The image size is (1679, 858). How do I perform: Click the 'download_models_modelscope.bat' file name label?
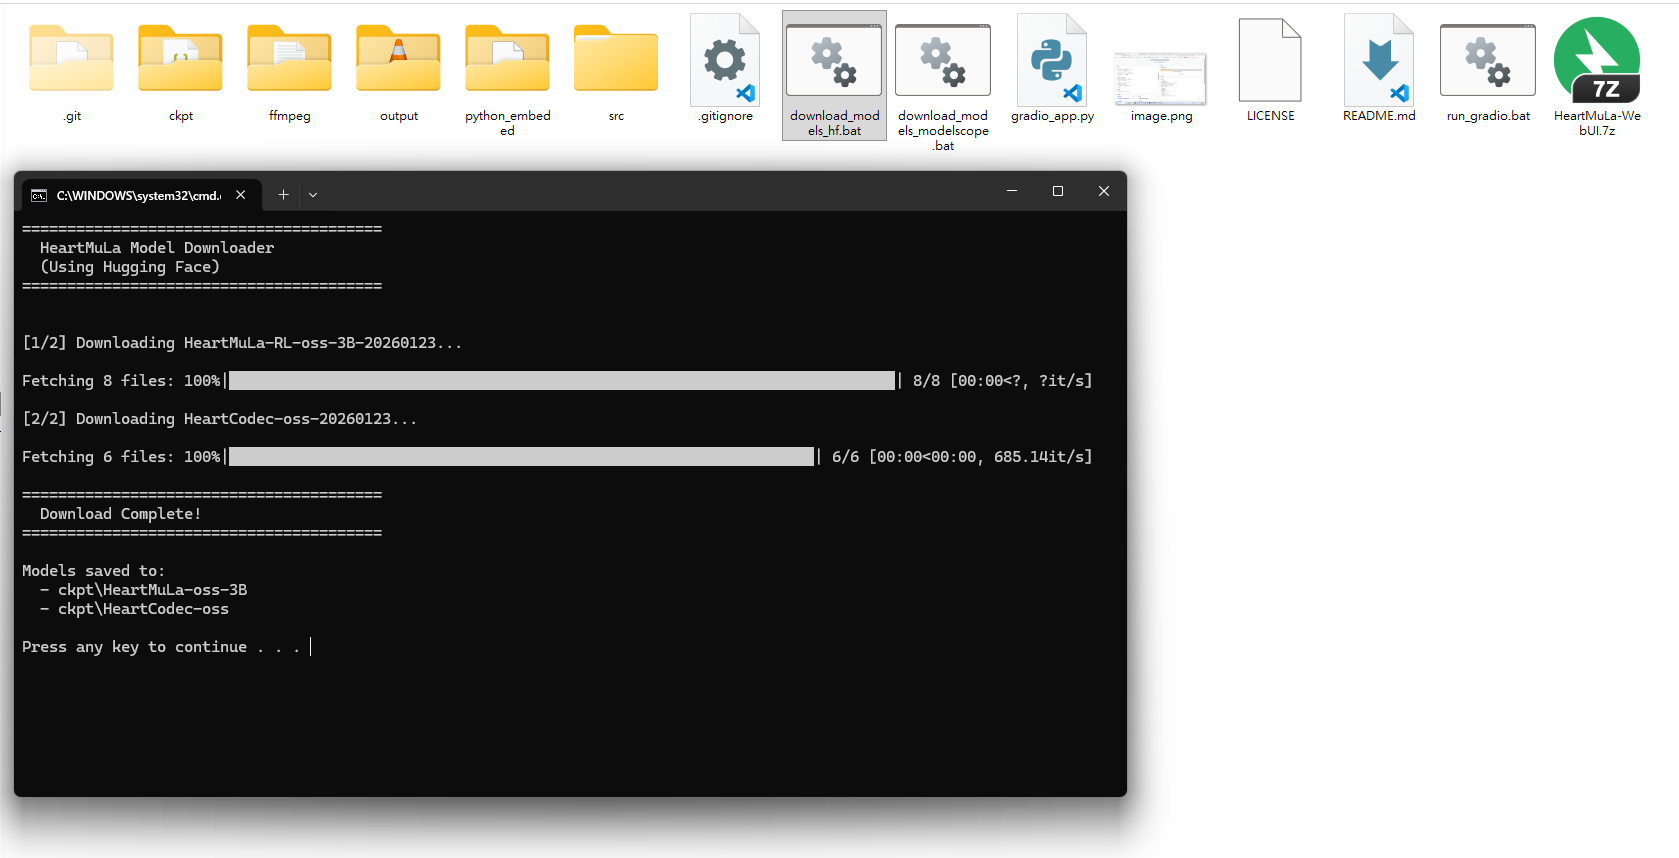pyautogui.click(x=943, y=131)
